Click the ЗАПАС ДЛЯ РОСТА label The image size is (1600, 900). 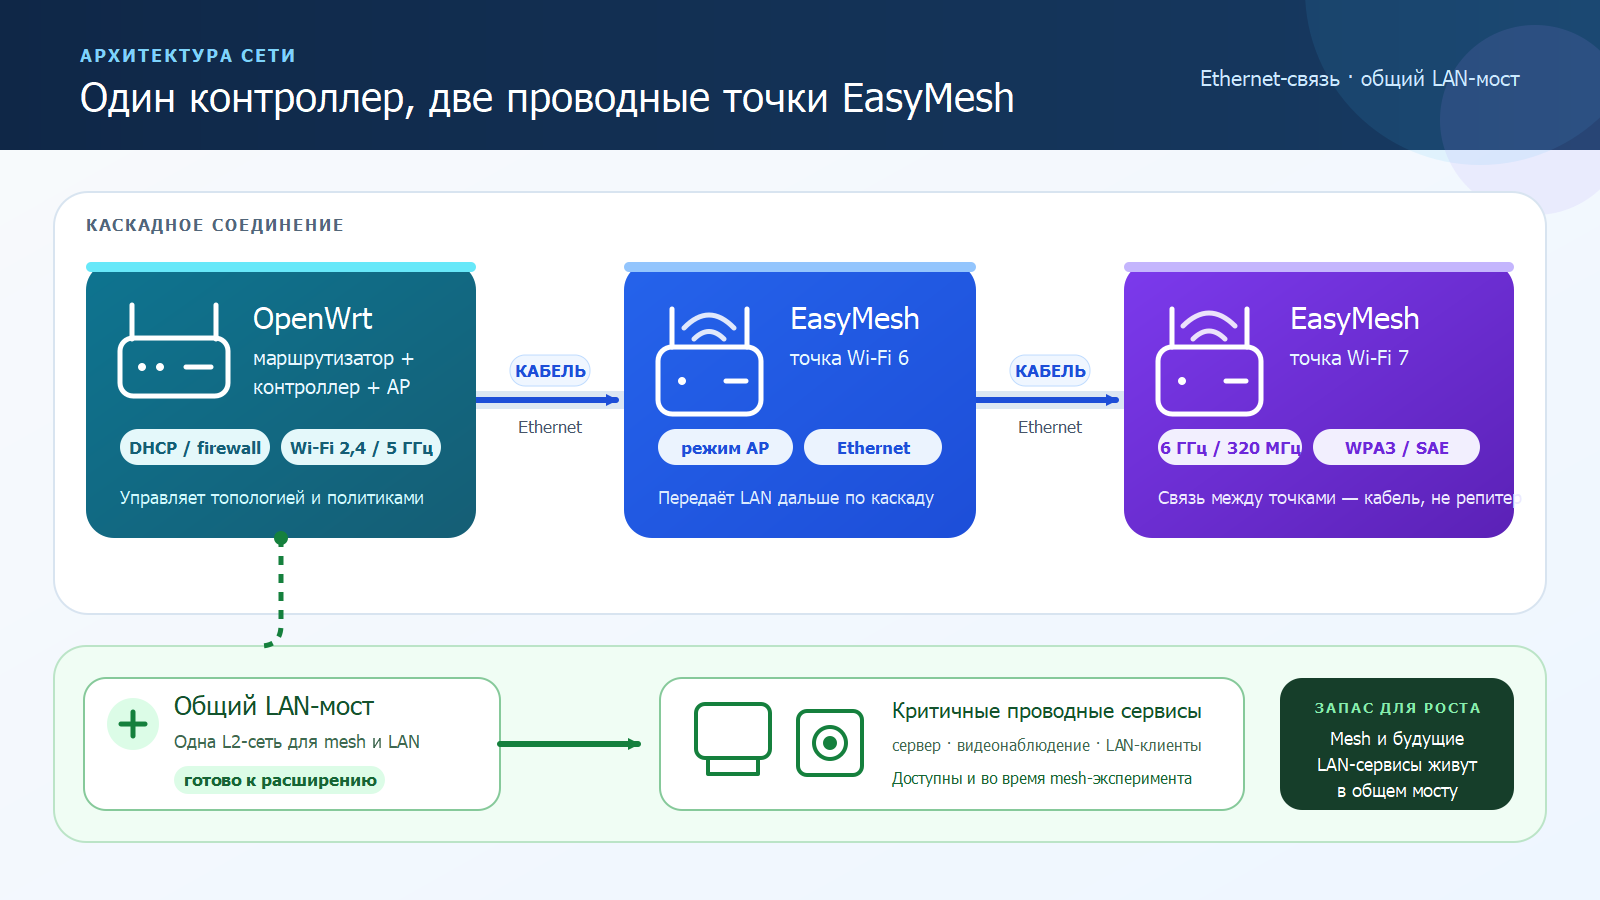[x=1397, y=708]
